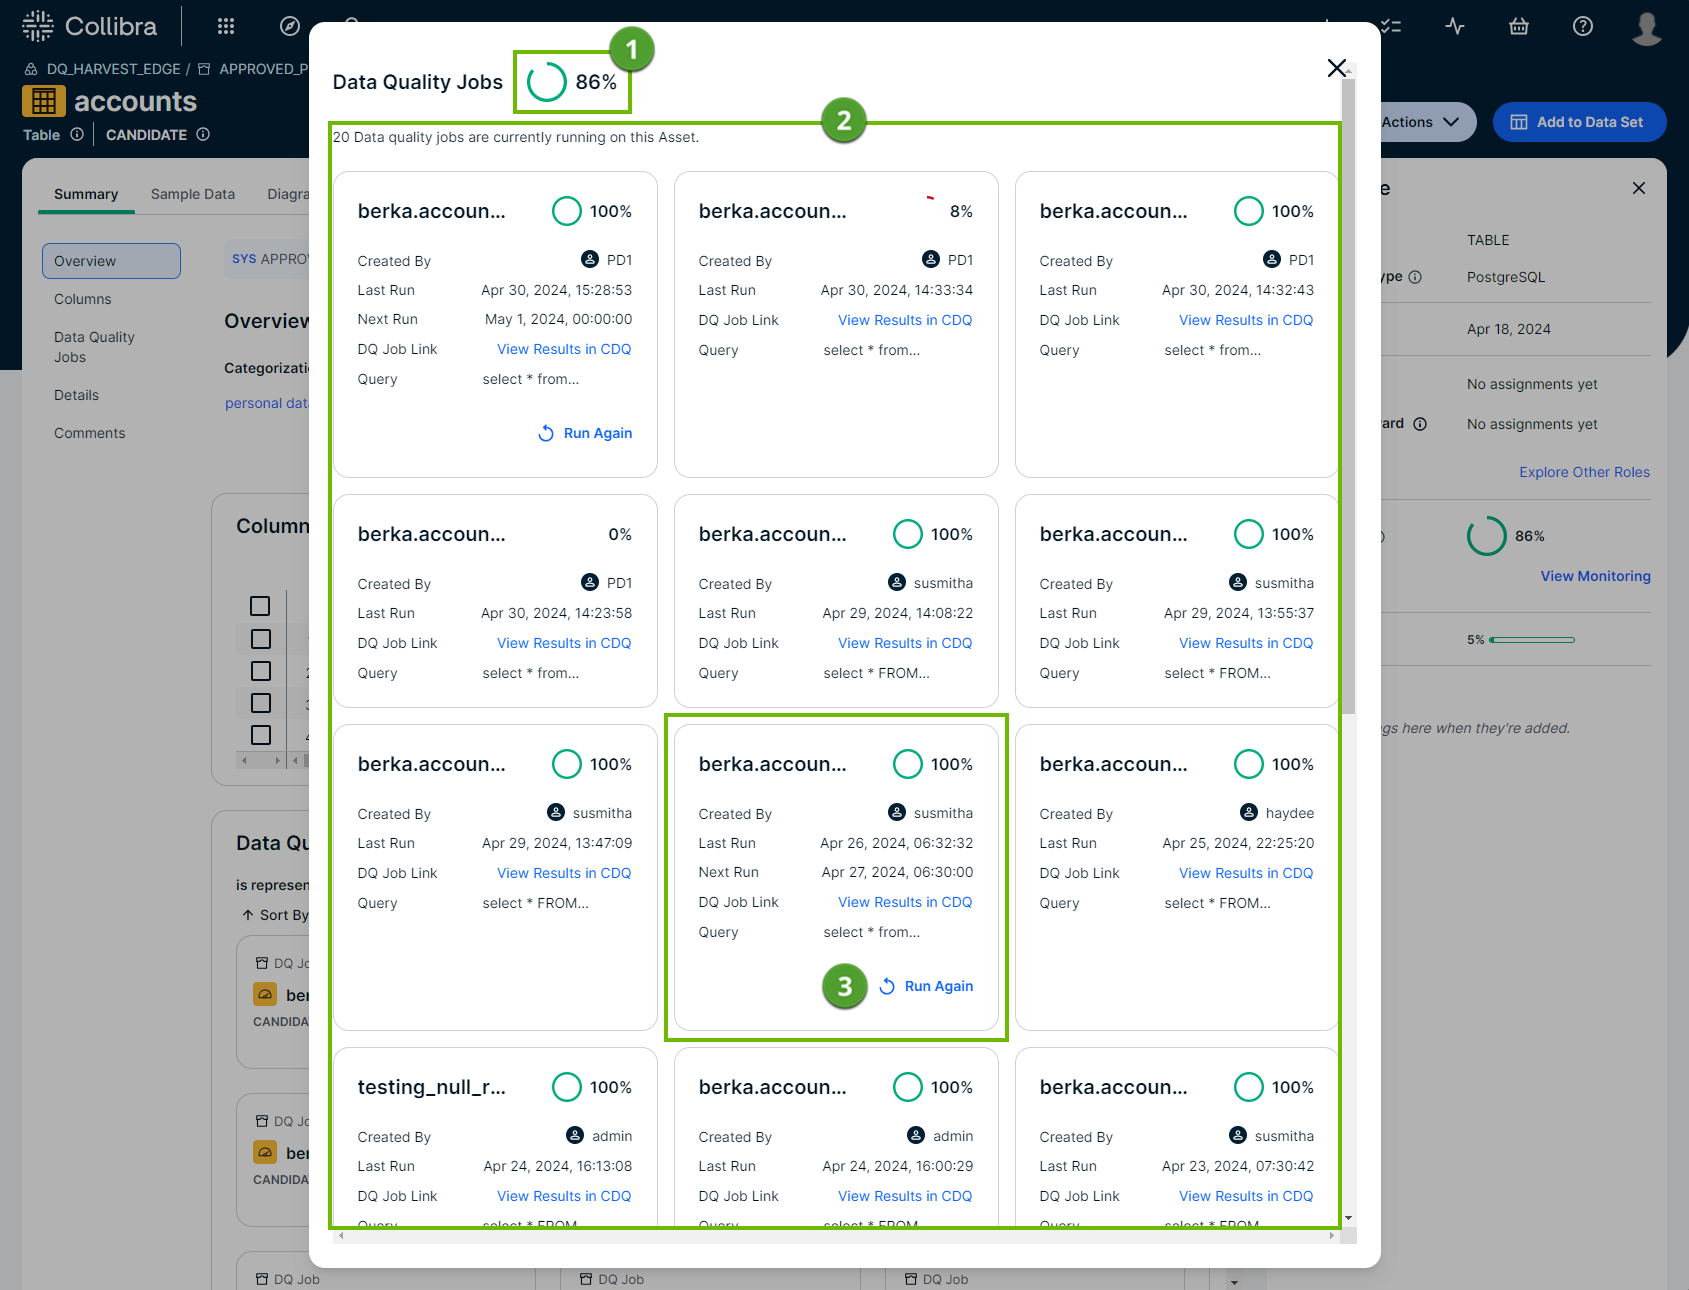Screen dimensions: 1689x1290
Task: Check the second column checkbox
Action: pyautogui.click(x=260, y=639)
